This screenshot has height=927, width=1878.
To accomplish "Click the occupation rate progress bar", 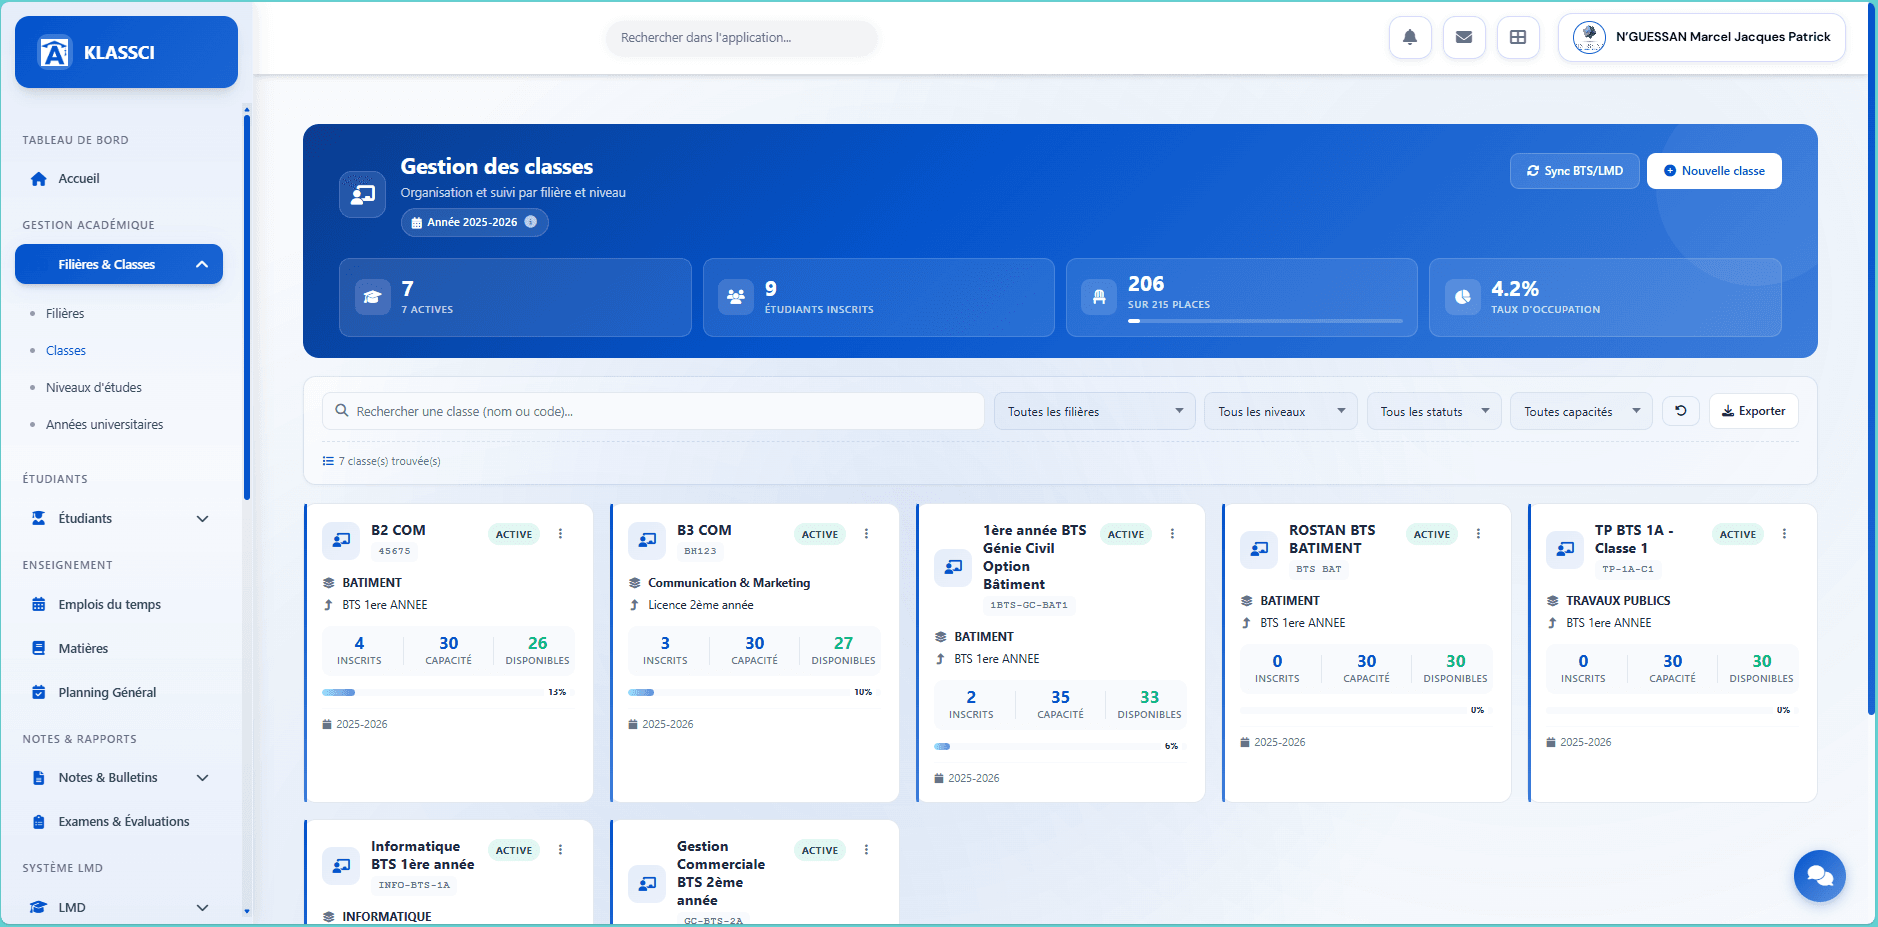I will [1265, 321].
